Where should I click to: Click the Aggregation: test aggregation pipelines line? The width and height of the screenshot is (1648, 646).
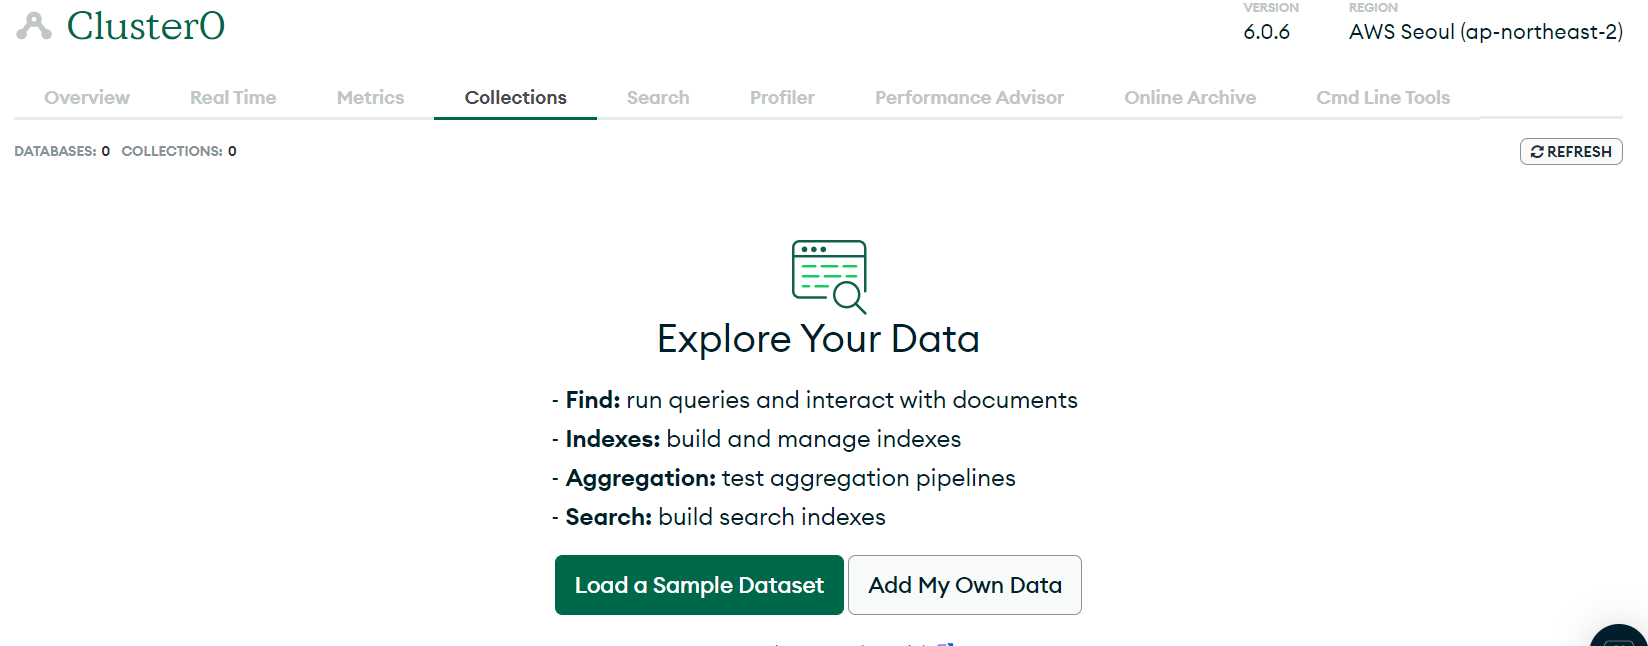click(784, 478)
